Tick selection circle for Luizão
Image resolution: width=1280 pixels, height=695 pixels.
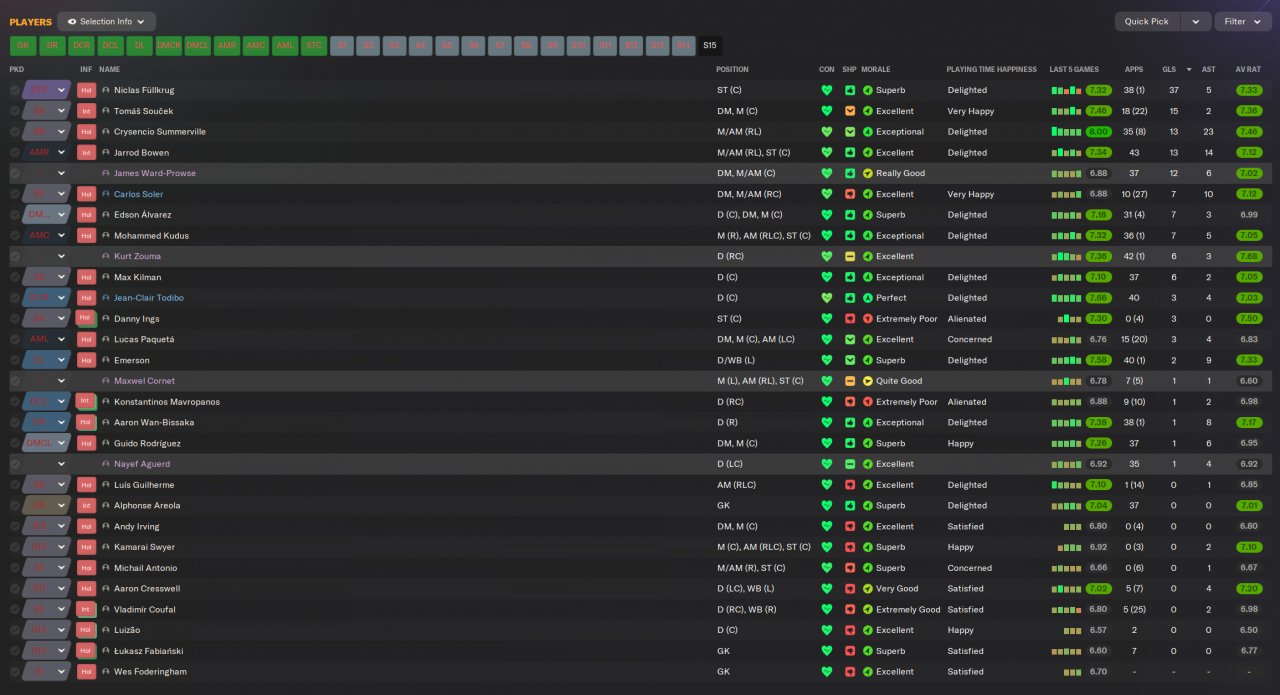[x=14, y=630]
